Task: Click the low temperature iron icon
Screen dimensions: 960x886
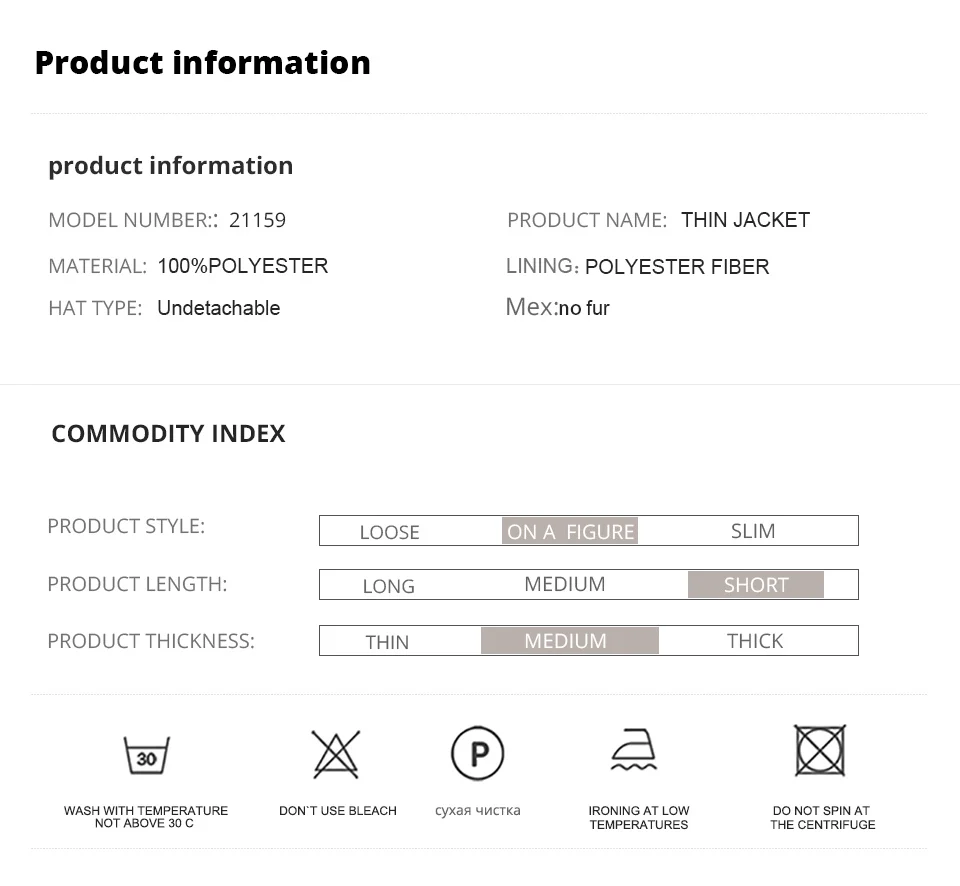Action: coord(634,749)
